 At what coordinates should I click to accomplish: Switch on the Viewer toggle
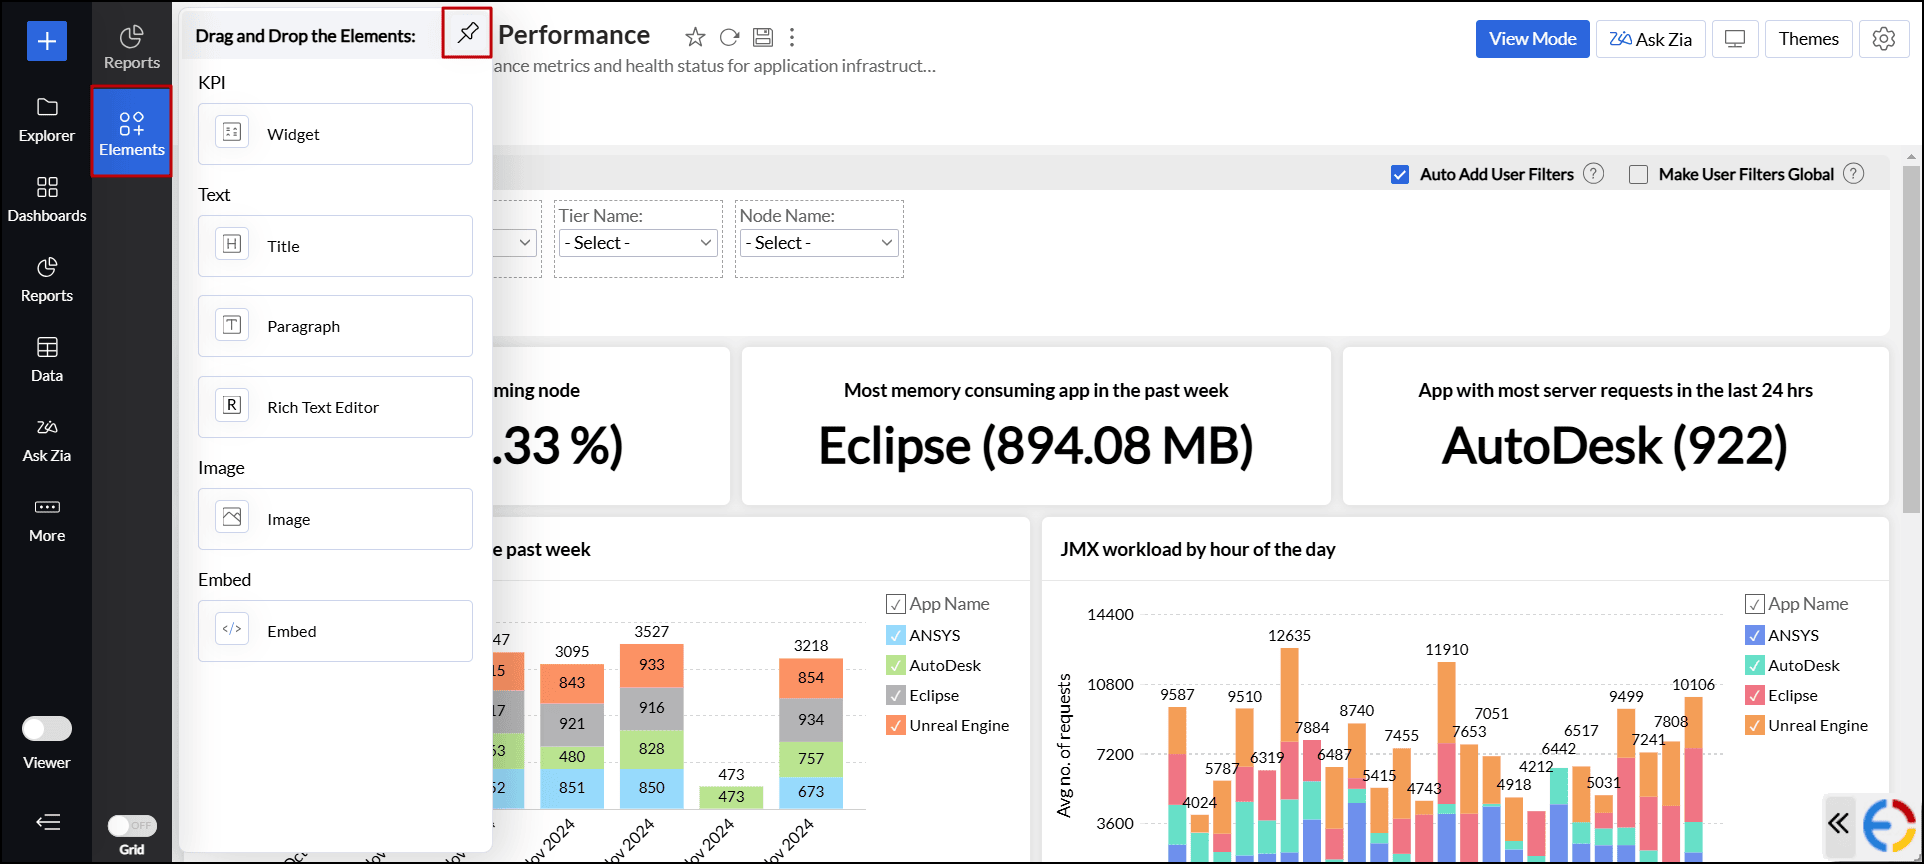point(47,729)
